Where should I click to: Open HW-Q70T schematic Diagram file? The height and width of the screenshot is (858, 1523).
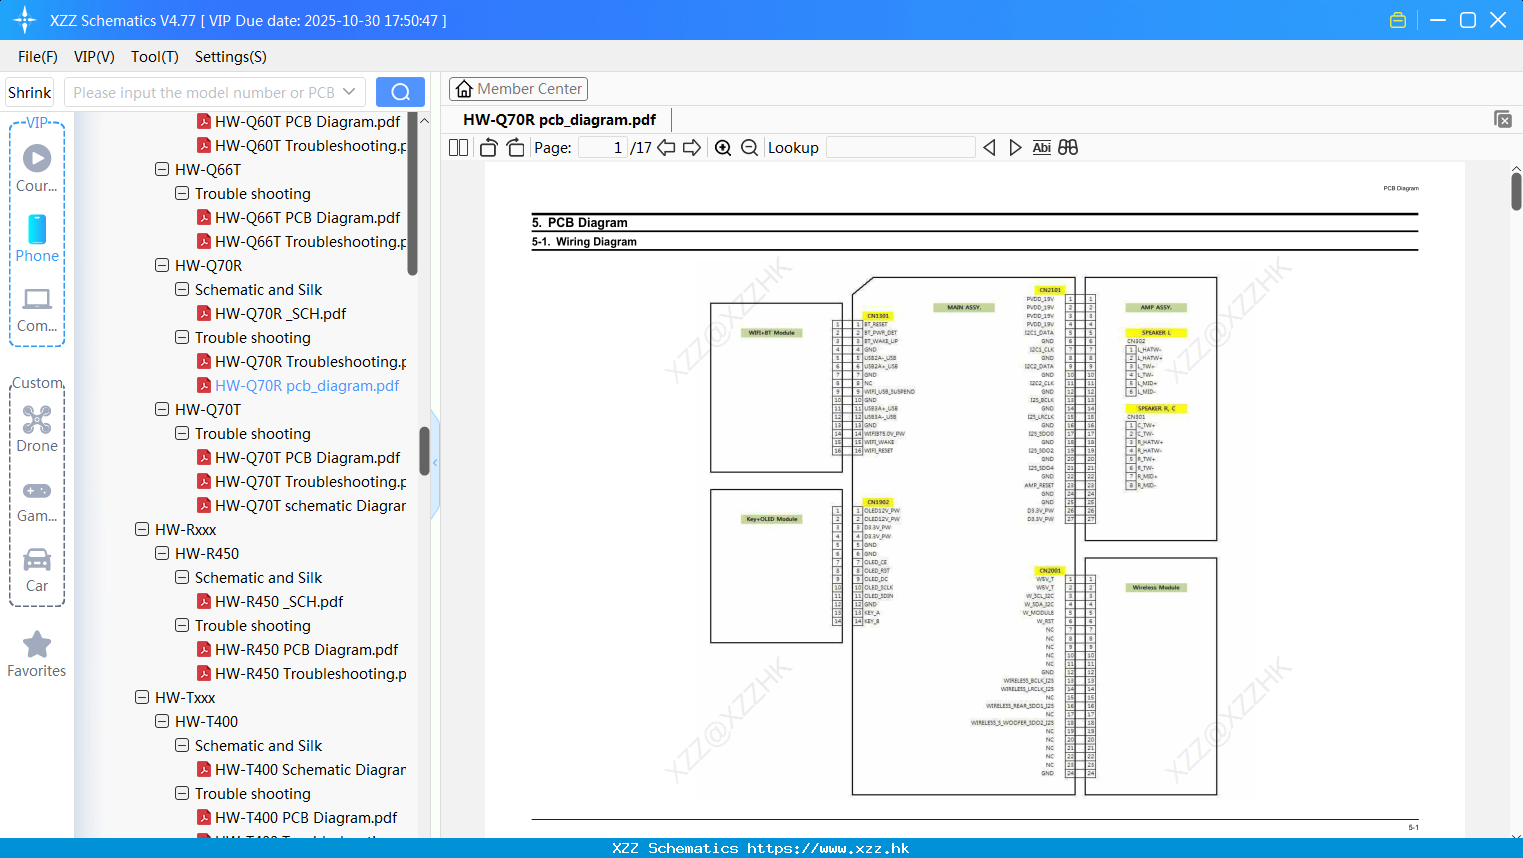[302, 505]
